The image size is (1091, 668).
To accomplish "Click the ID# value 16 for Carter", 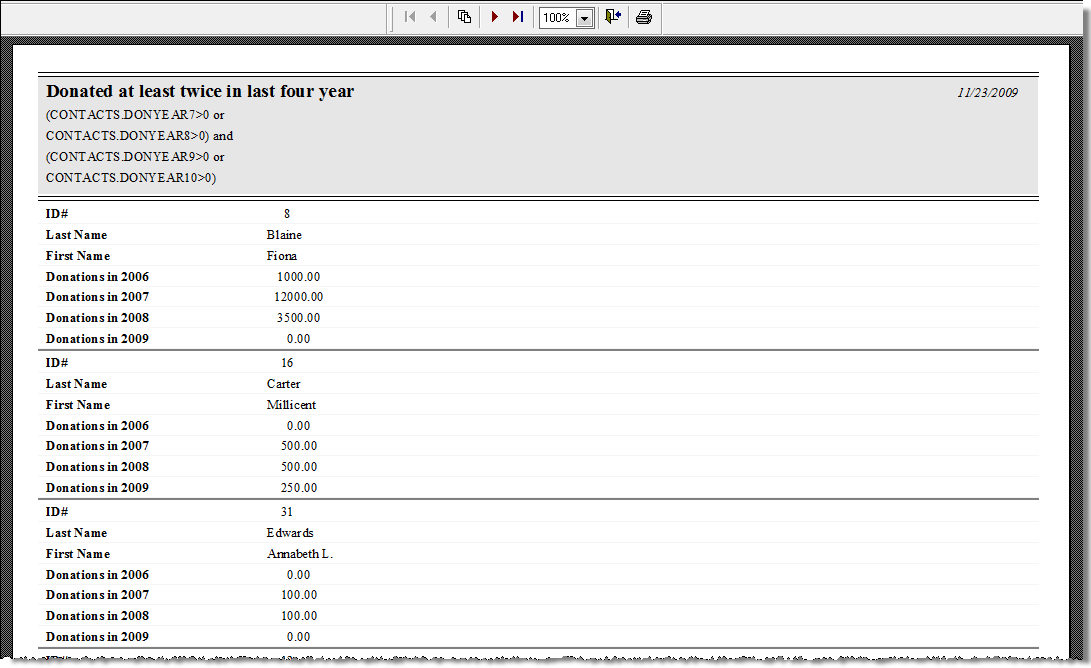I will (x=287, y=363).
